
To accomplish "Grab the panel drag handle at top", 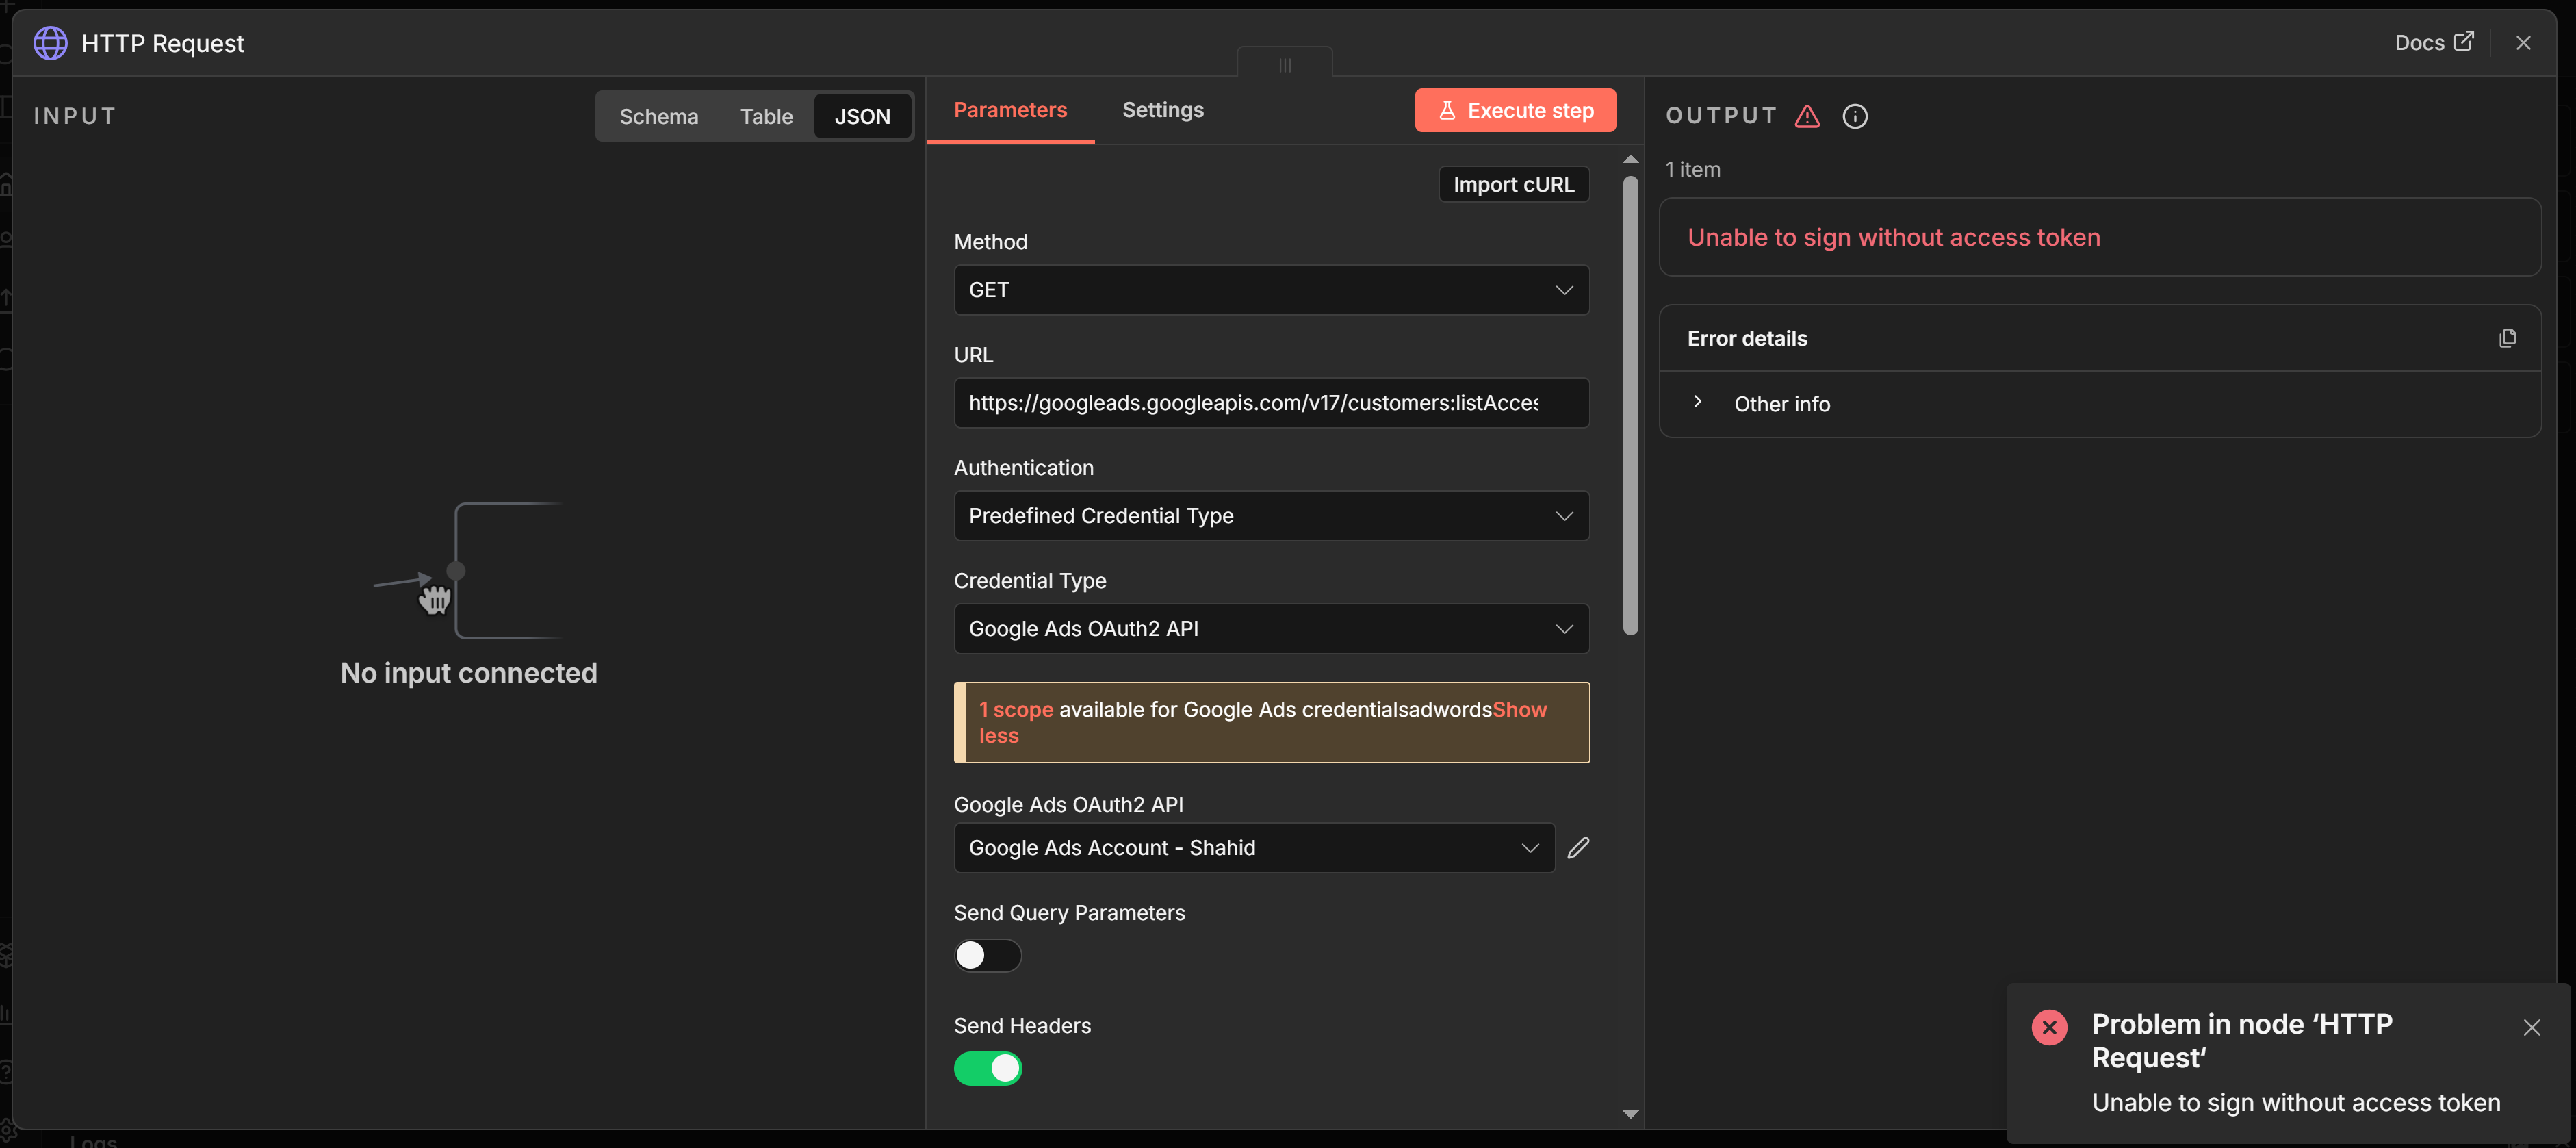I will point(1284,65).
